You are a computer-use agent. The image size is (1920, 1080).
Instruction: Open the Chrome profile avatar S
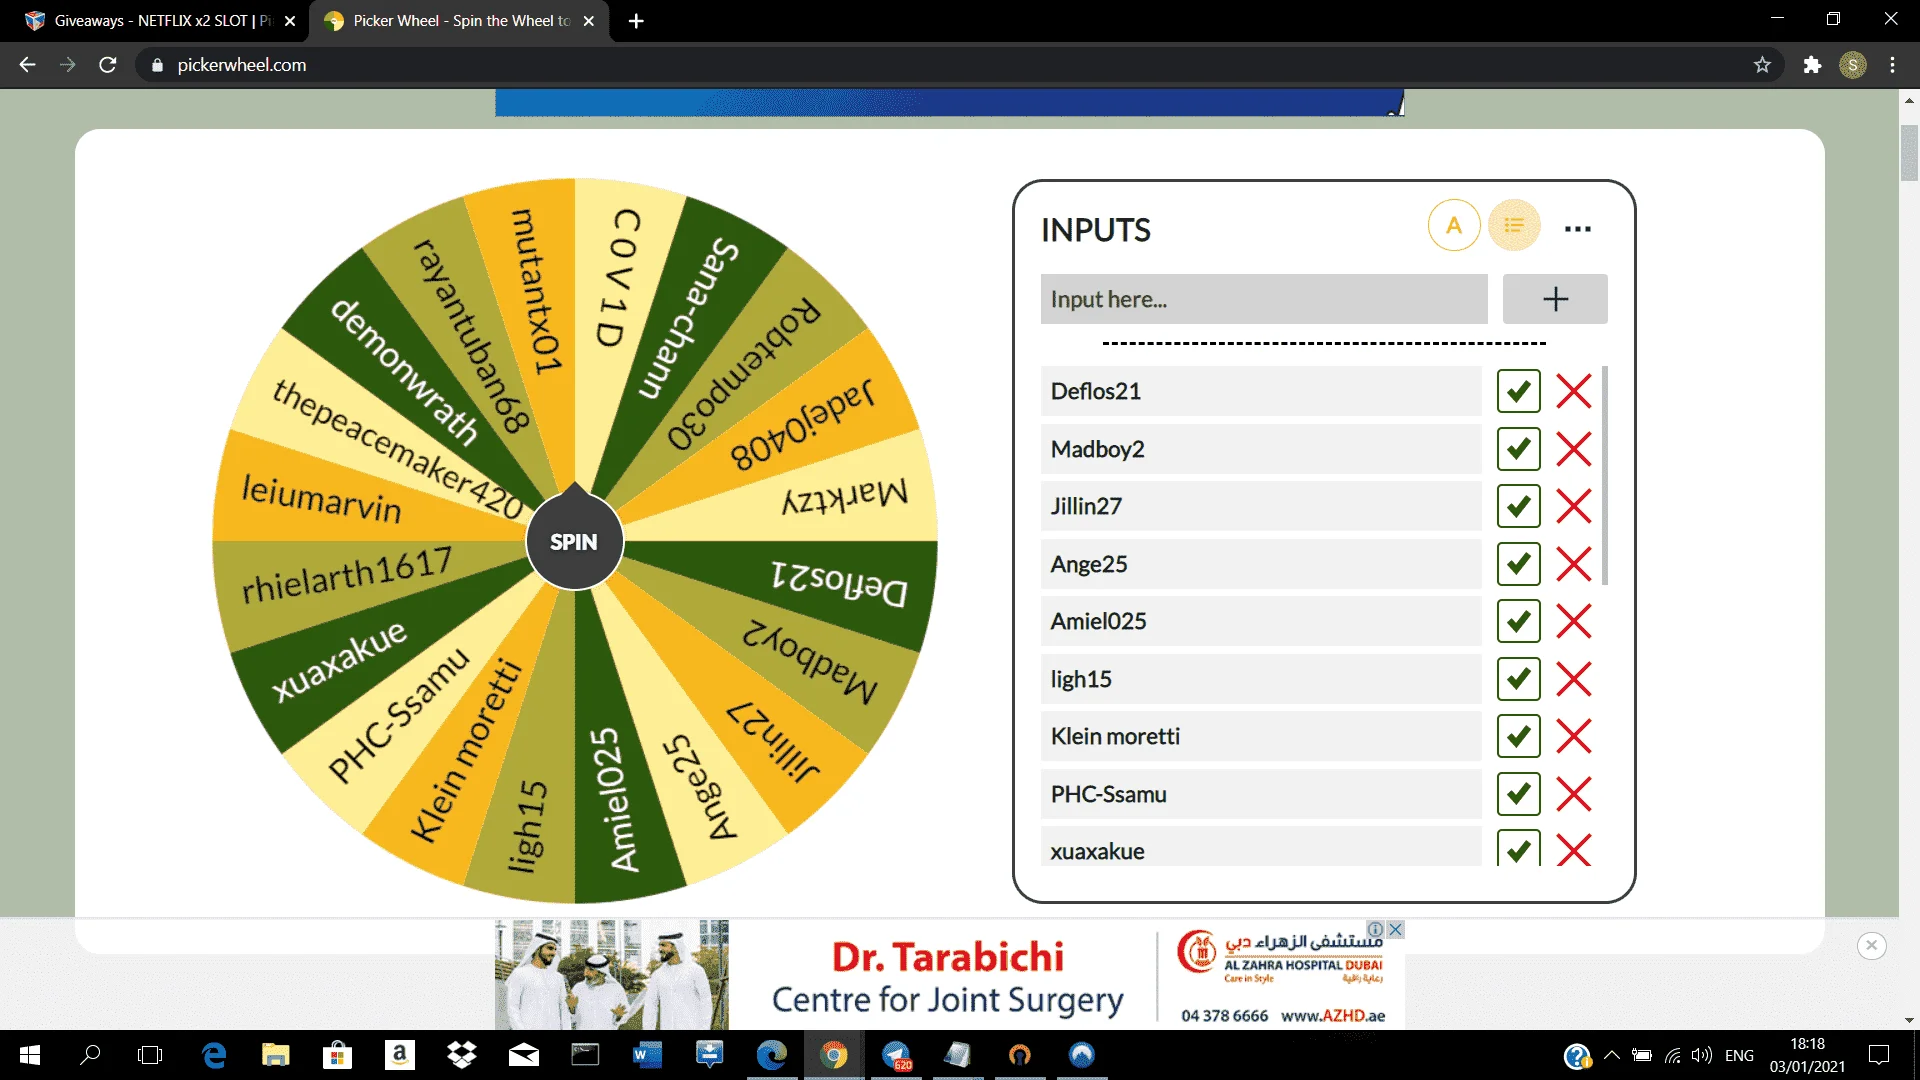click(1852, 65)
